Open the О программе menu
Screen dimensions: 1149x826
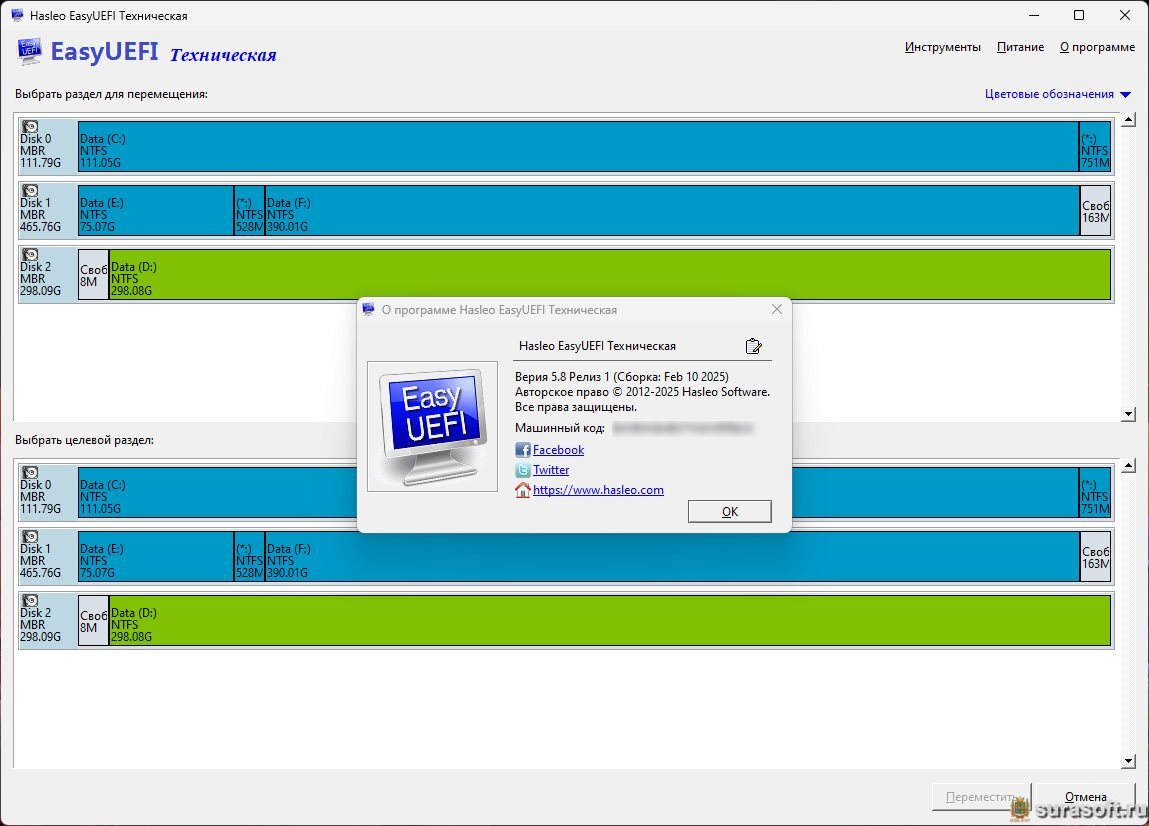tap(1097, 47)
